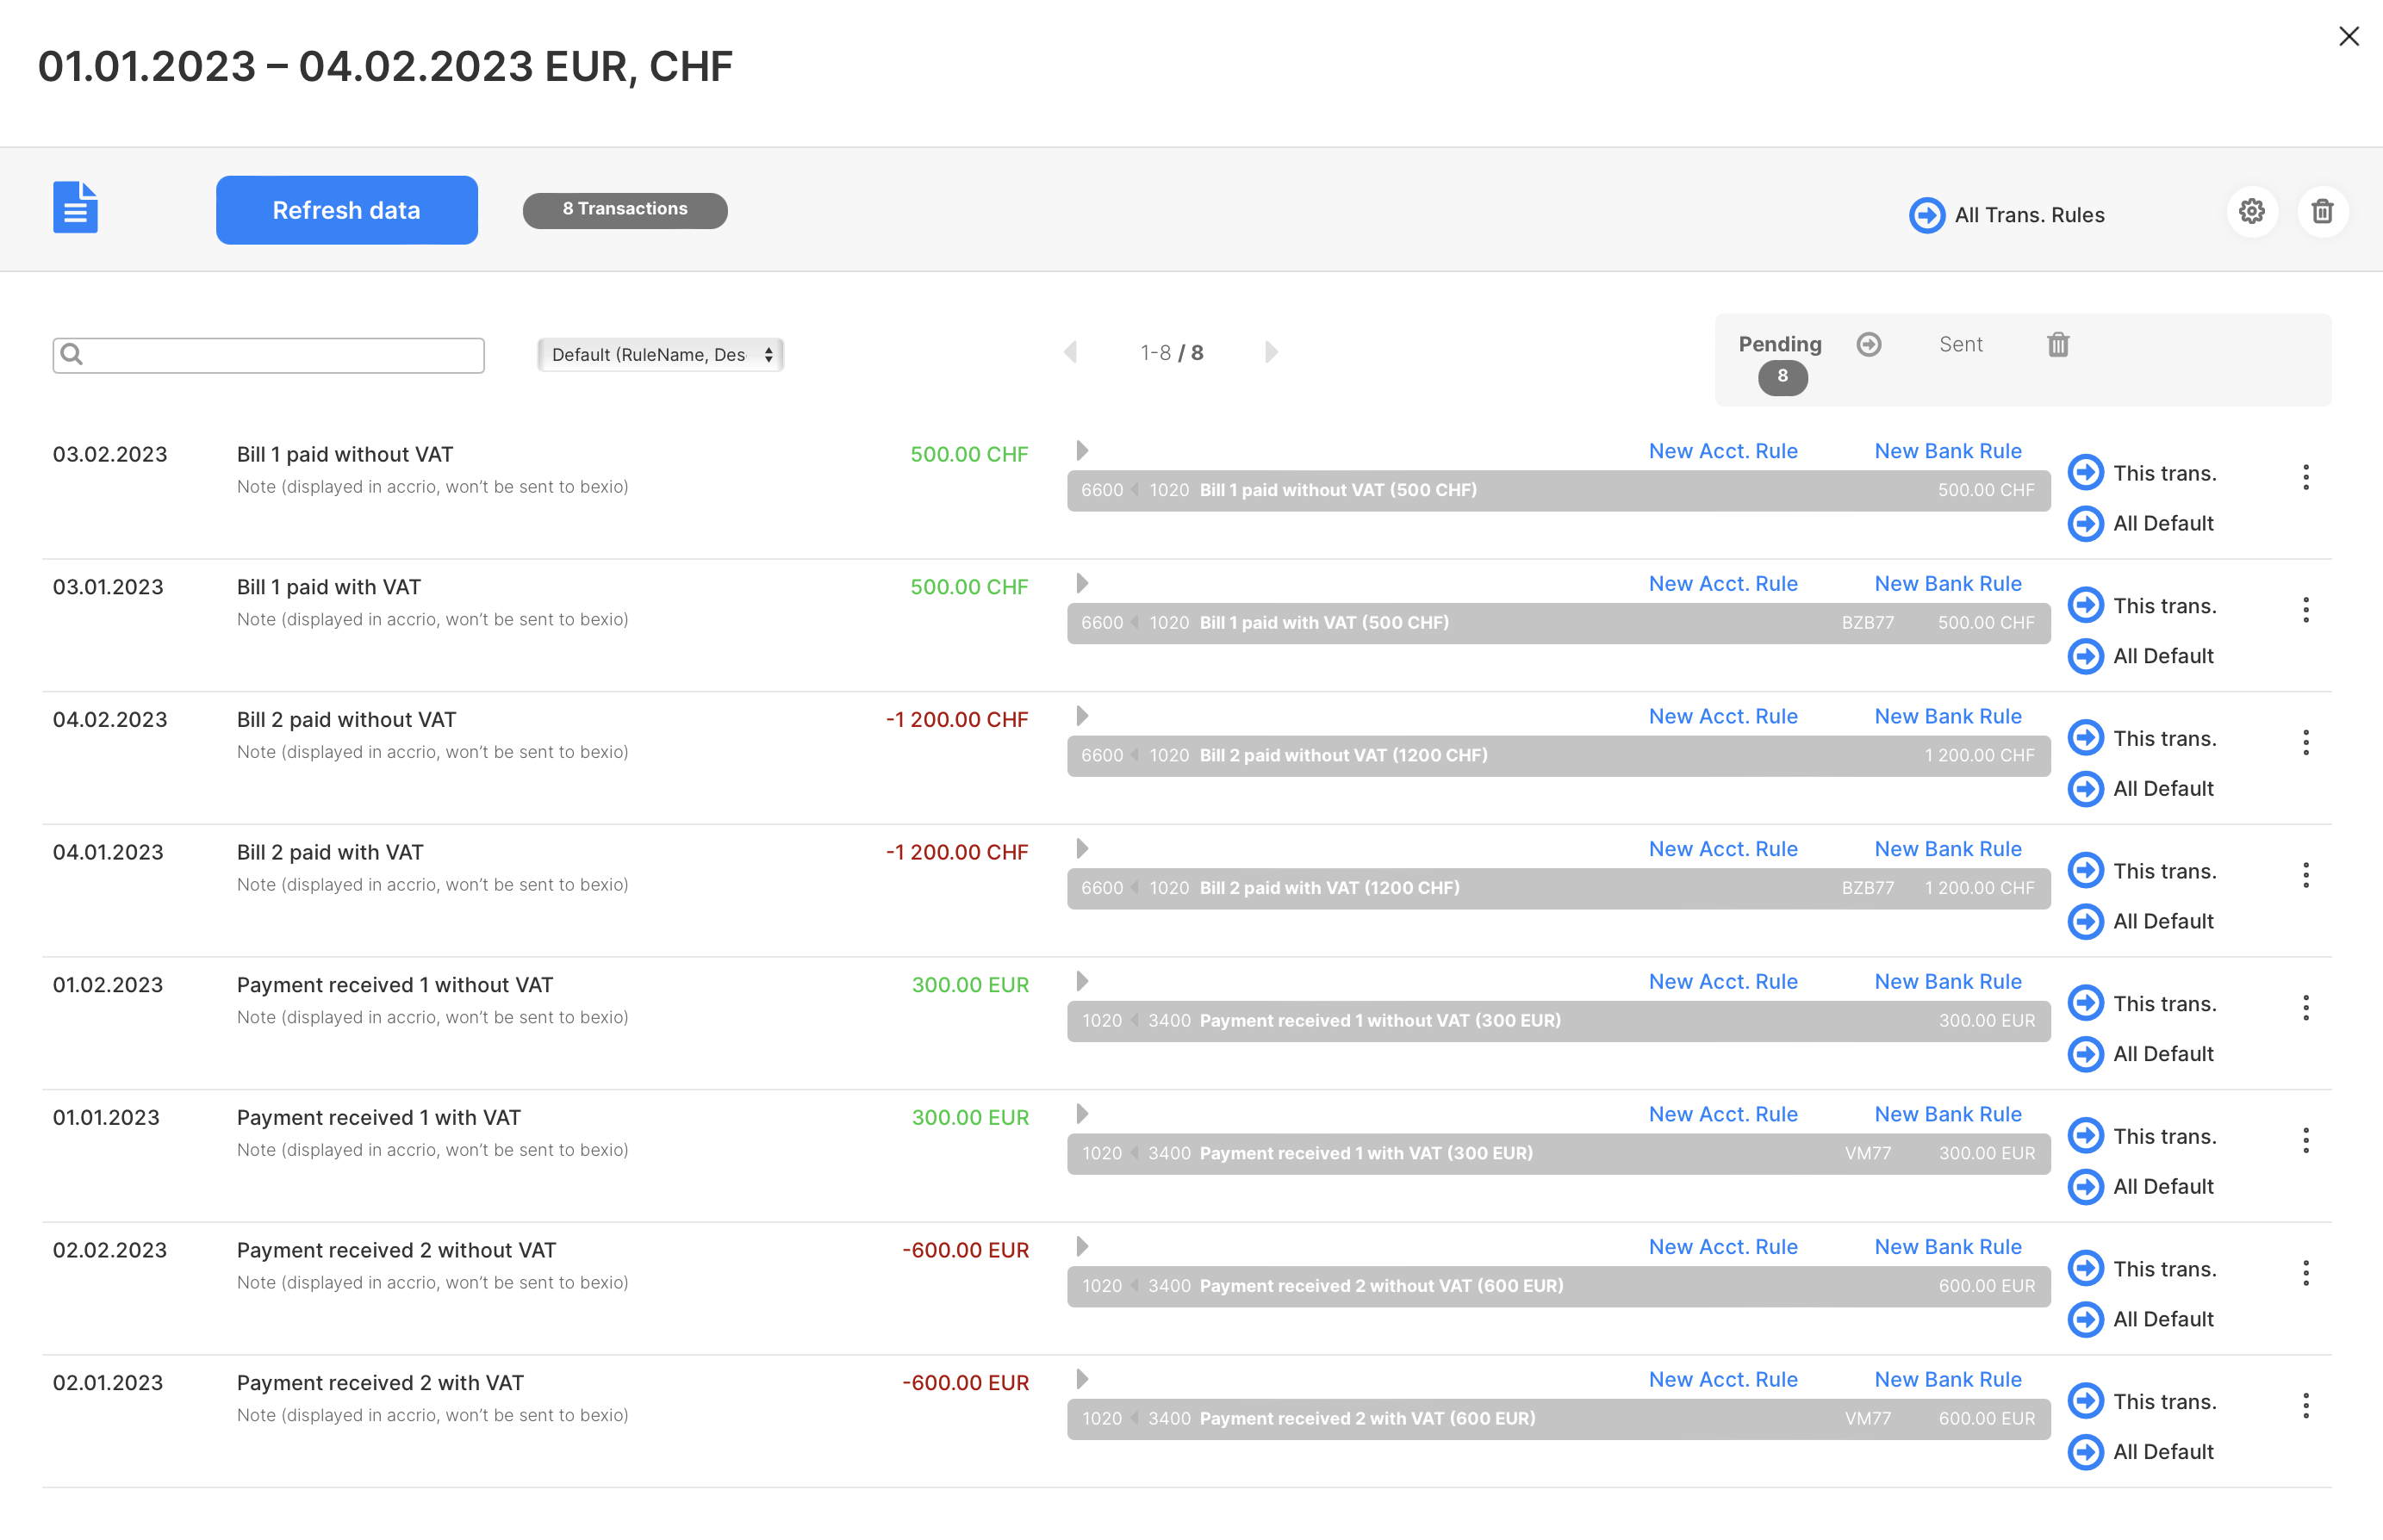Click date 04.02.2023 in transaction list
The height and width of the screenshot is (1540, 2383).
tap(110, 720)
